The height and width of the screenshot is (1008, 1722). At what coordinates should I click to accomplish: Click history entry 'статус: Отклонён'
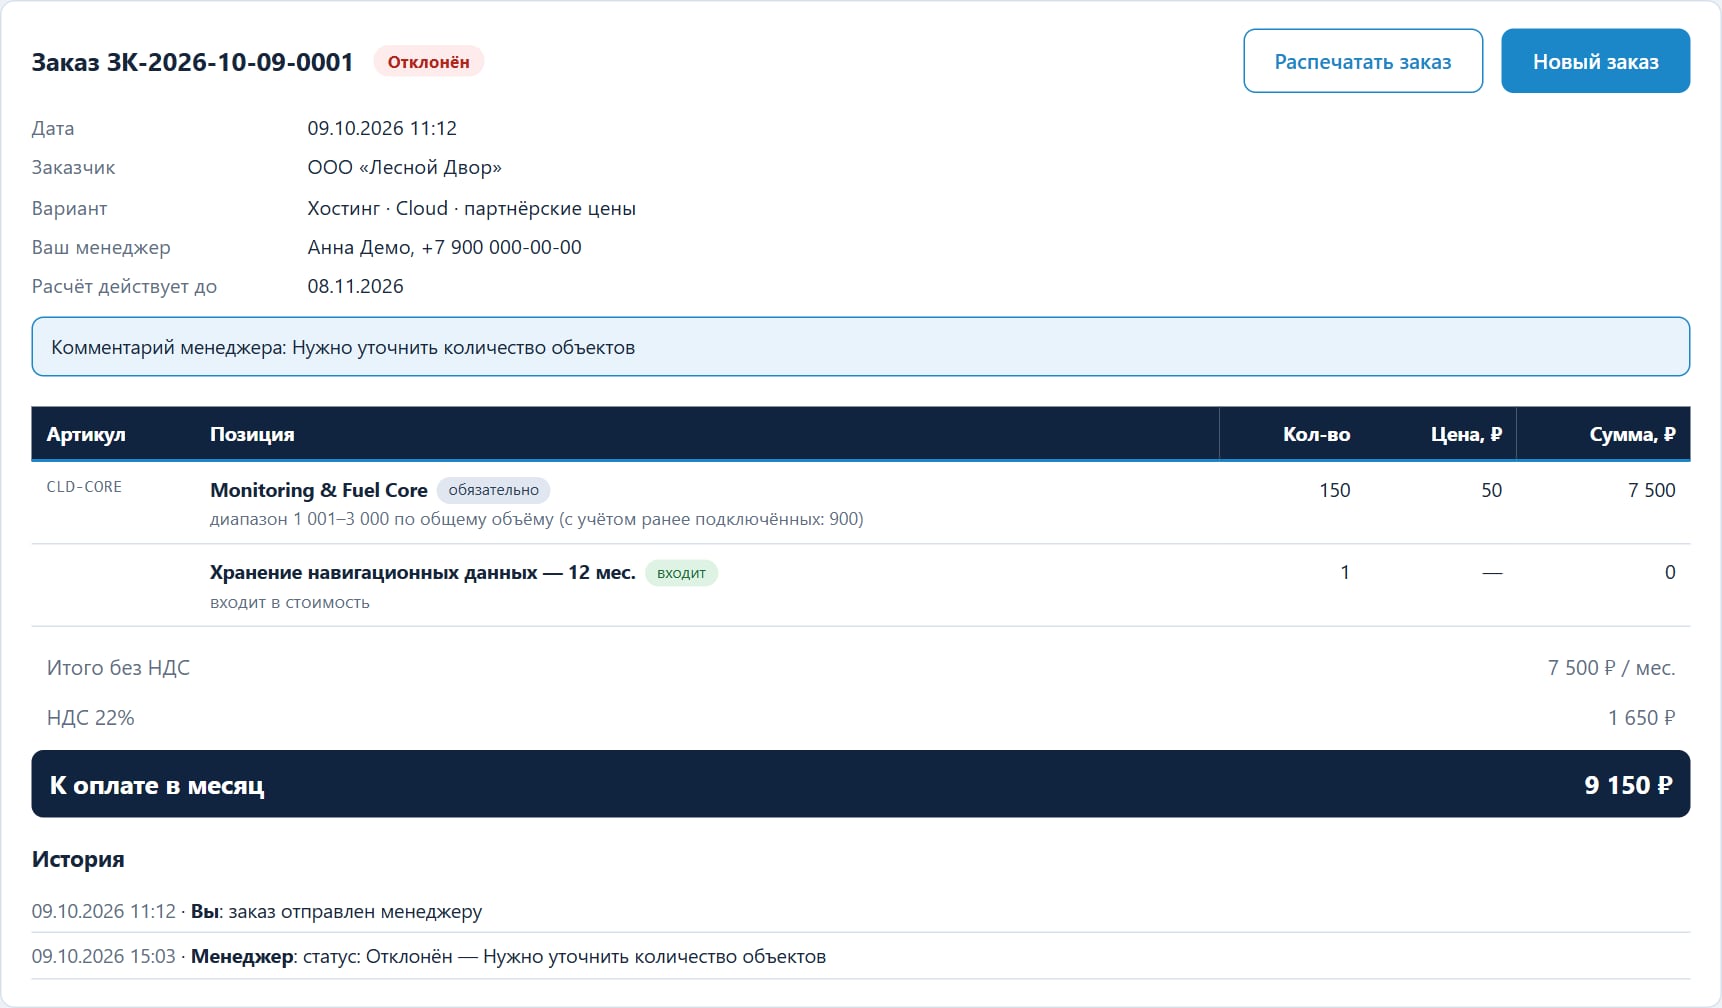[378, 956]
